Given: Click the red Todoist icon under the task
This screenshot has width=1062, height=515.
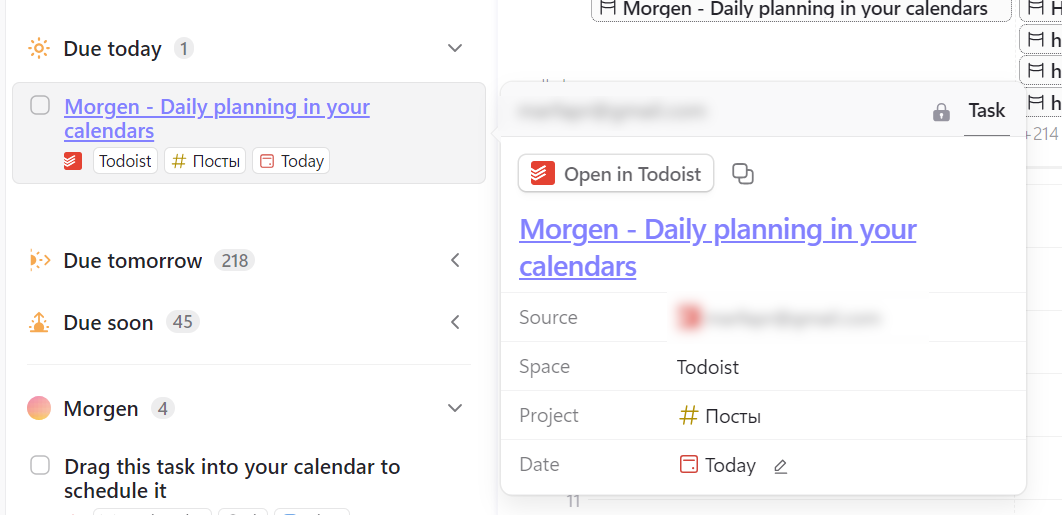Looking at the screenshot, I should pos(72,161).
